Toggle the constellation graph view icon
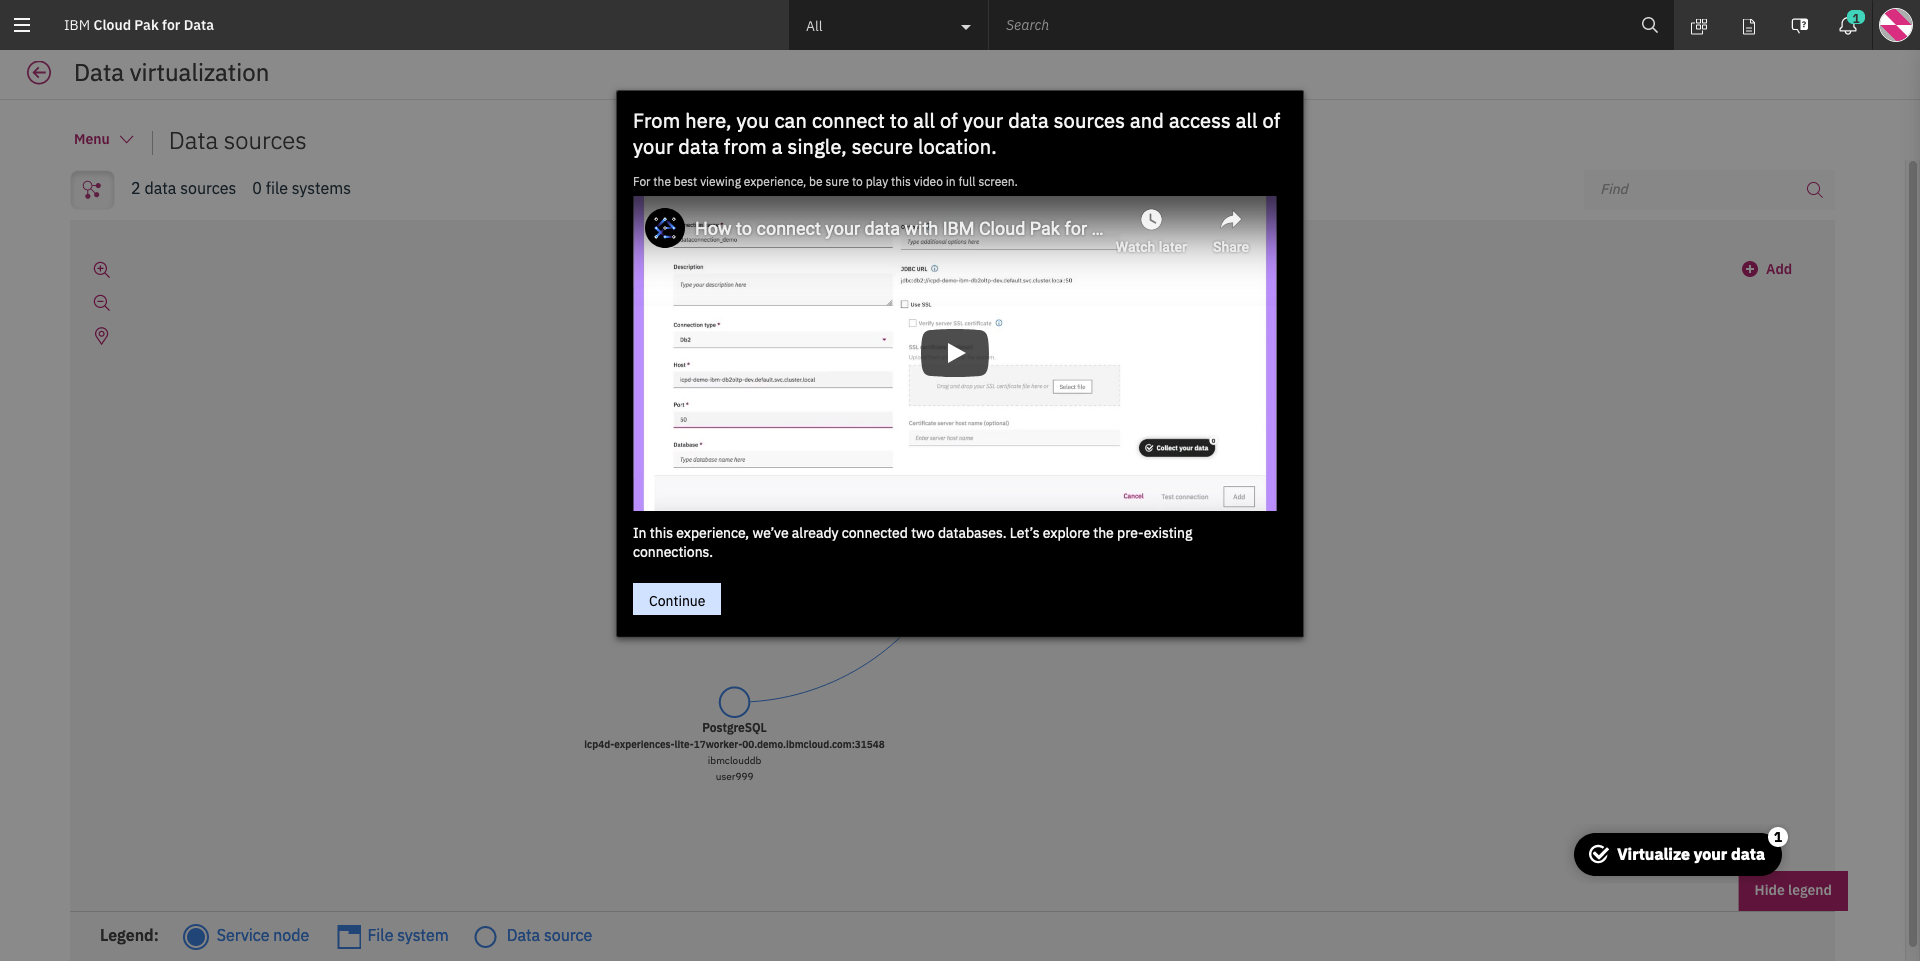Image resolution: width=1920 pixels, height=961 pixels. pyautogui.click(x=92, y=189)
